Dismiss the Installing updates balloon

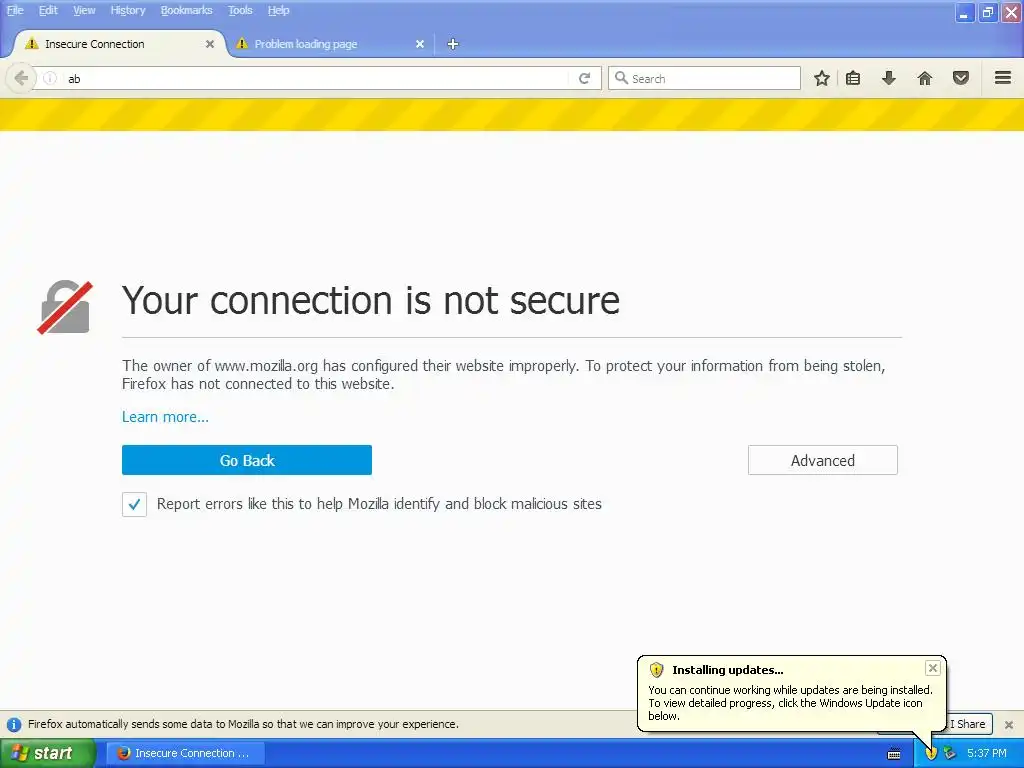click(933, 667)
